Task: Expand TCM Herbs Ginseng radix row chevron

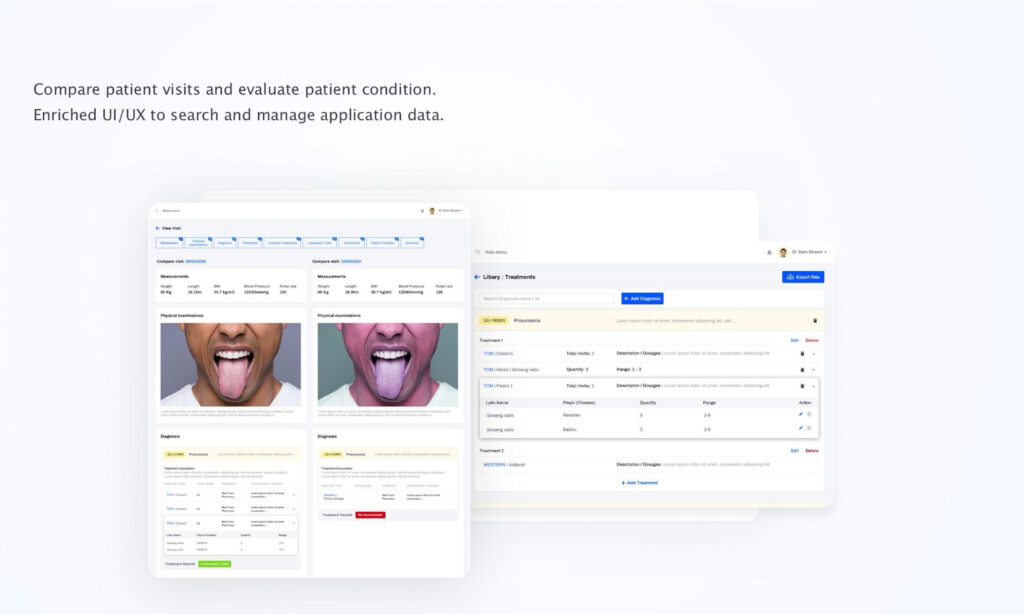Action: click(x=813, y=369)
